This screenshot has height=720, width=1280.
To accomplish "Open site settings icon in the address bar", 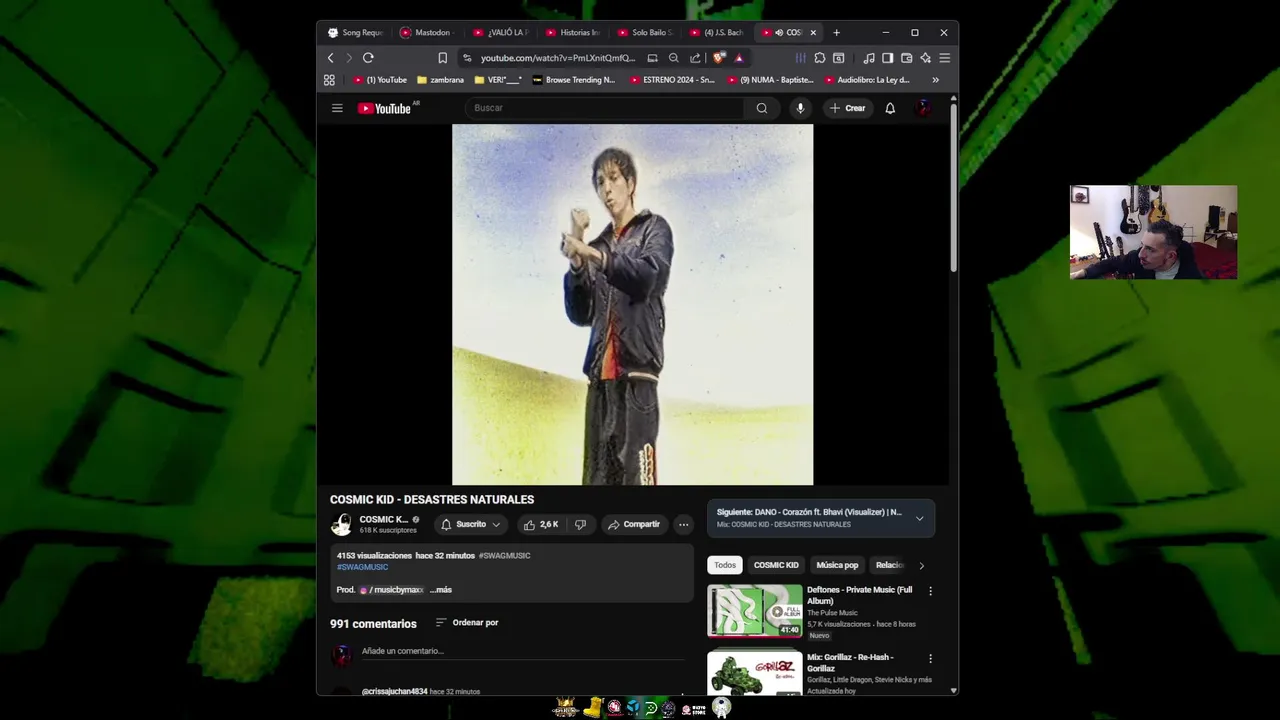I will 467,58.
